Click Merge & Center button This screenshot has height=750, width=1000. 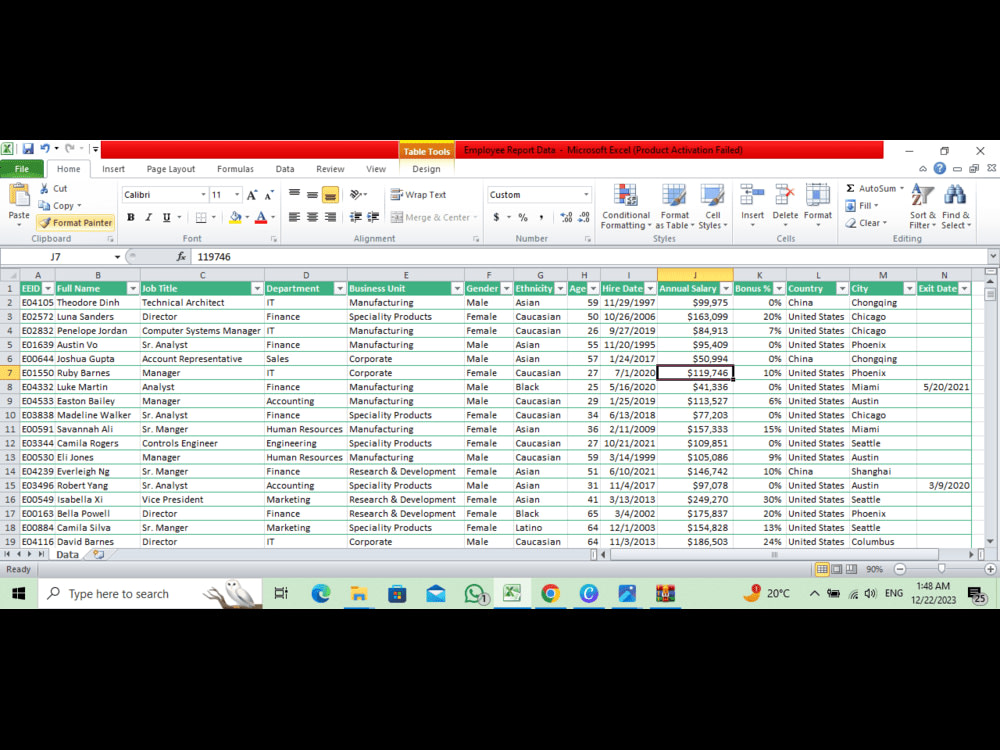click(x=434, y=217)
